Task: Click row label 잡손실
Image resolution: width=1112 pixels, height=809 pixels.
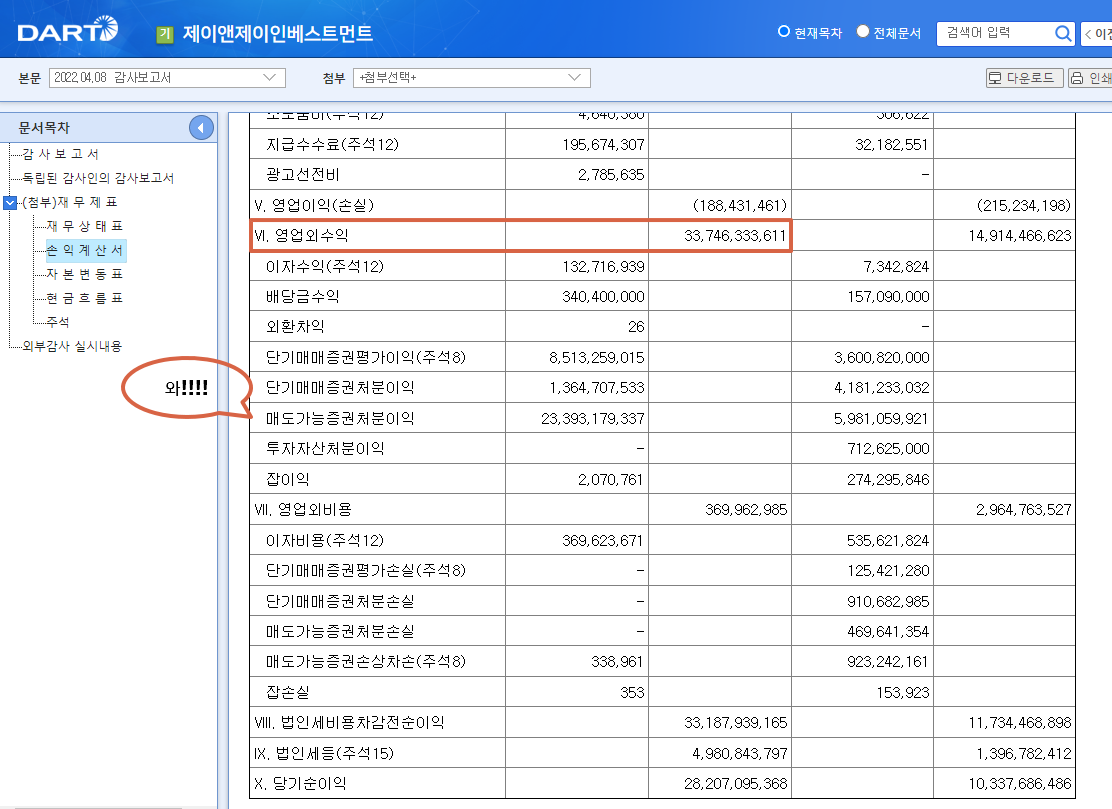Action: [288, 693]
